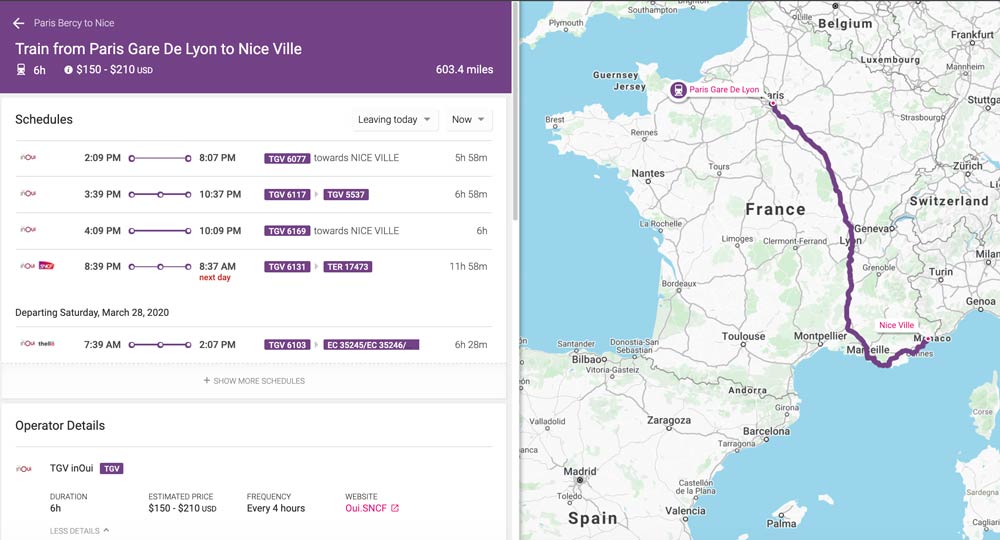Click the Departing Saturday, March 28, 2020 heading
Viewport: 1000px width, 540px height.
click(92, 312)
